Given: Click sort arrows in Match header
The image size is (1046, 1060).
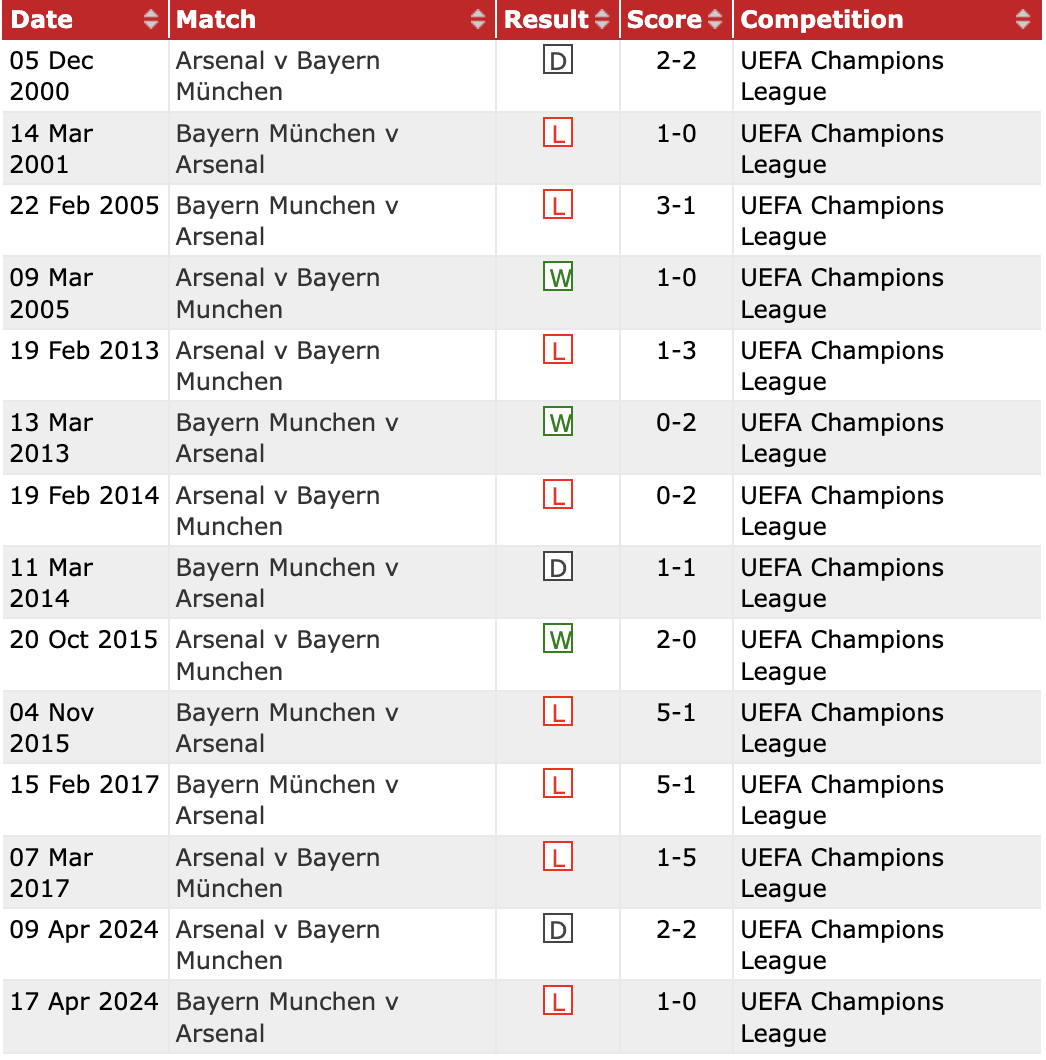Looking at the screenshot, I should (x=479, y=19).
